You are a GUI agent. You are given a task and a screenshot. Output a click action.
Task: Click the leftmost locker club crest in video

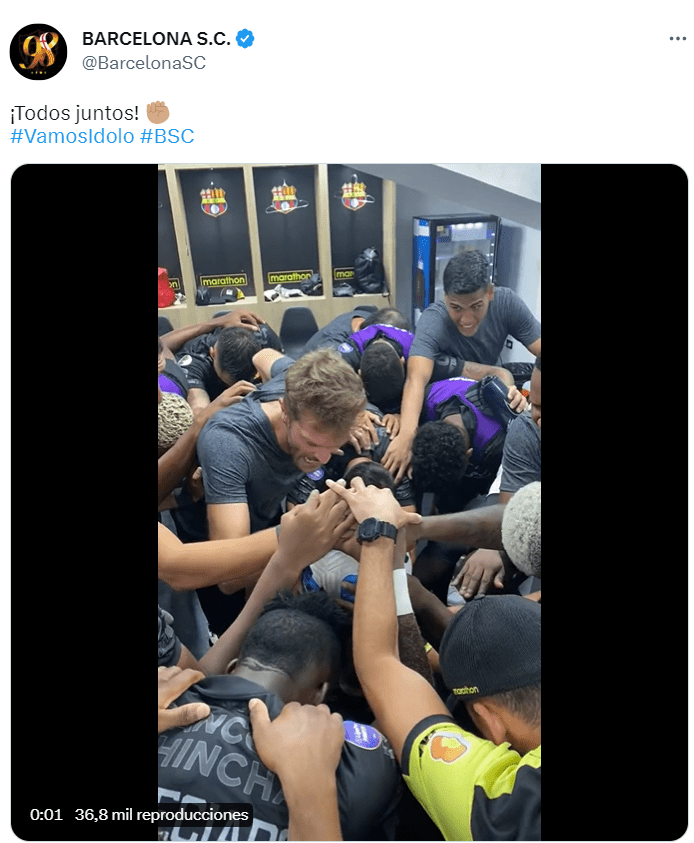[213, 200]
